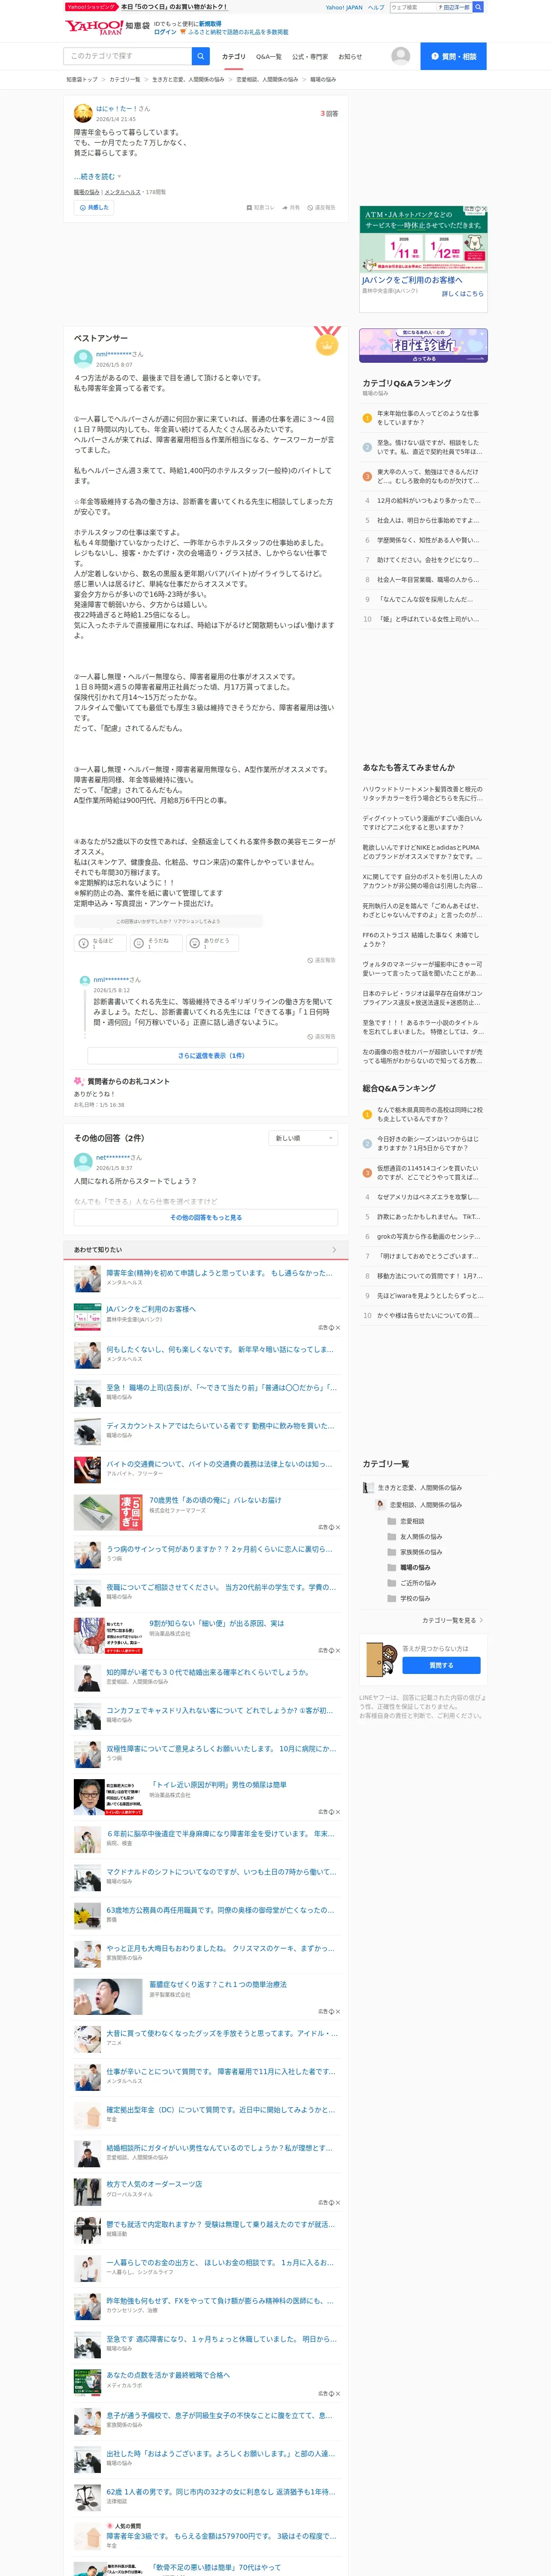Open the 職場の悩み bold category item
This screenshot has width=551, height=2576.
click(x=415, y=1567)
